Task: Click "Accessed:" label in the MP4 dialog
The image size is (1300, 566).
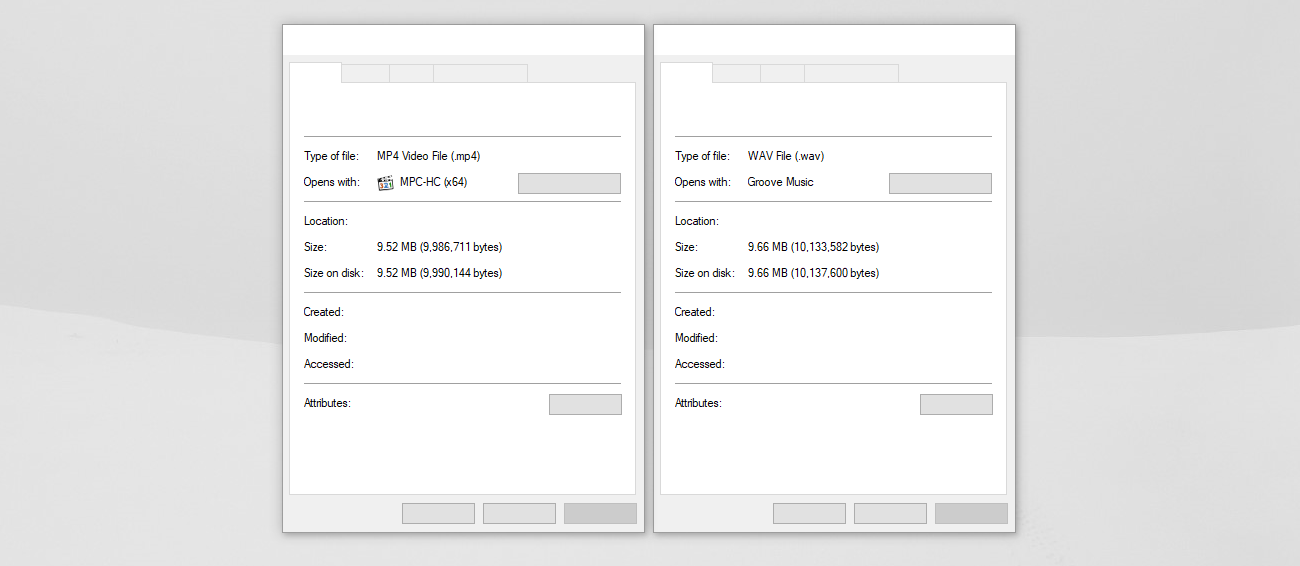Action: pyautogui.click(x=329, y=364)
